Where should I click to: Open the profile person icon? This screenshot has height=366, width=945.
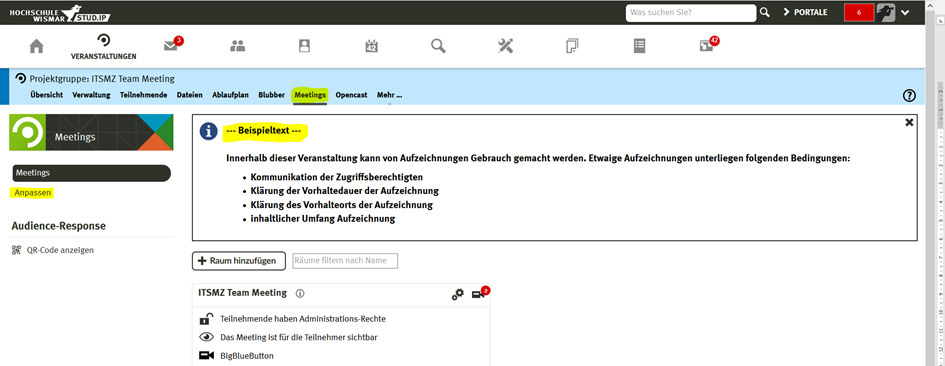[x=304, y=46]
